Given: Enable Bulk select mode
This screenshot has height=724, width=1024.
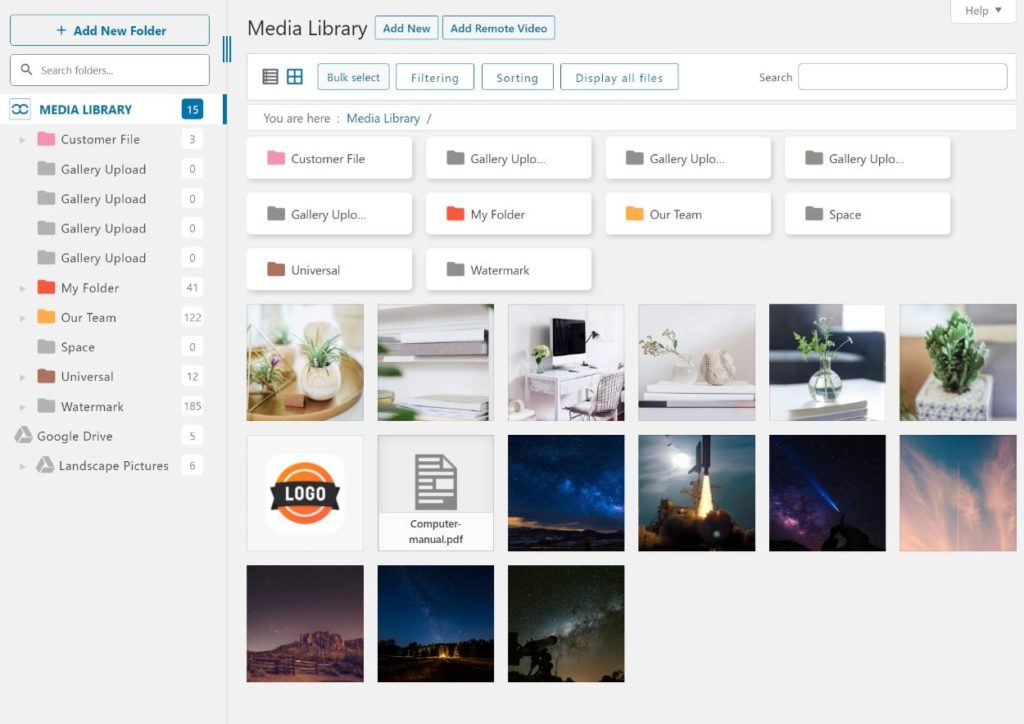Looking at the screenshot, I should click(x=352, y=76).
